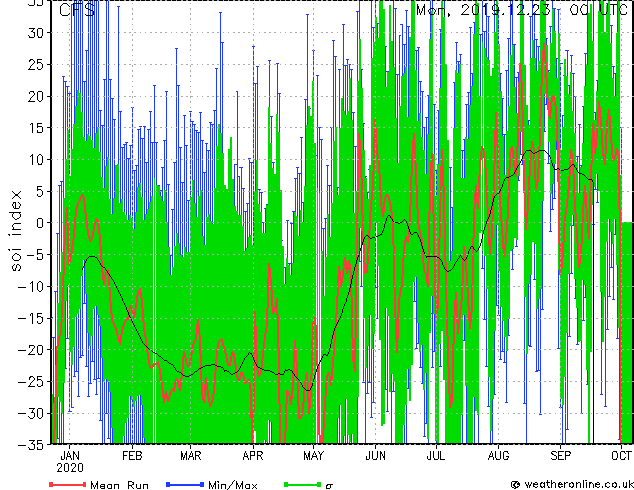Click the CFS model label

[77, 9]
